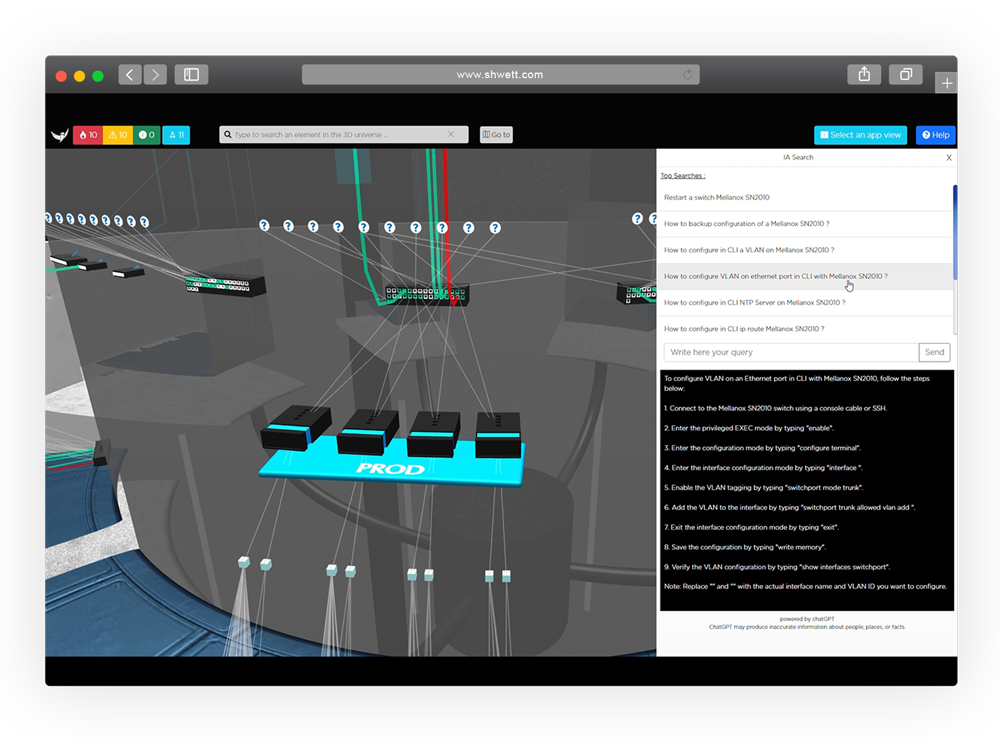Toggle the Safari sidebar button
1000x738 pixels.
pyautogui.click(x=191, y=75)
